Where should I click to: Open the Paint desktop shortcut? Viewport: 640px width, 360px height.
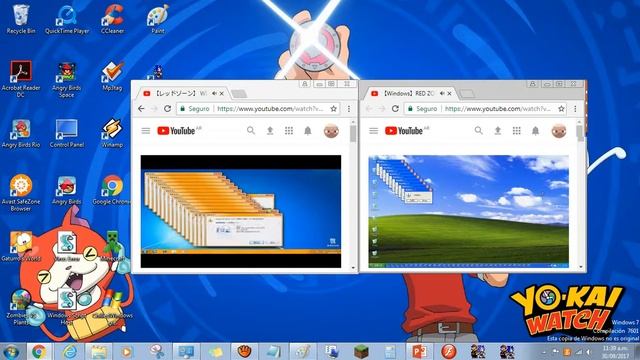coord(158,19)
